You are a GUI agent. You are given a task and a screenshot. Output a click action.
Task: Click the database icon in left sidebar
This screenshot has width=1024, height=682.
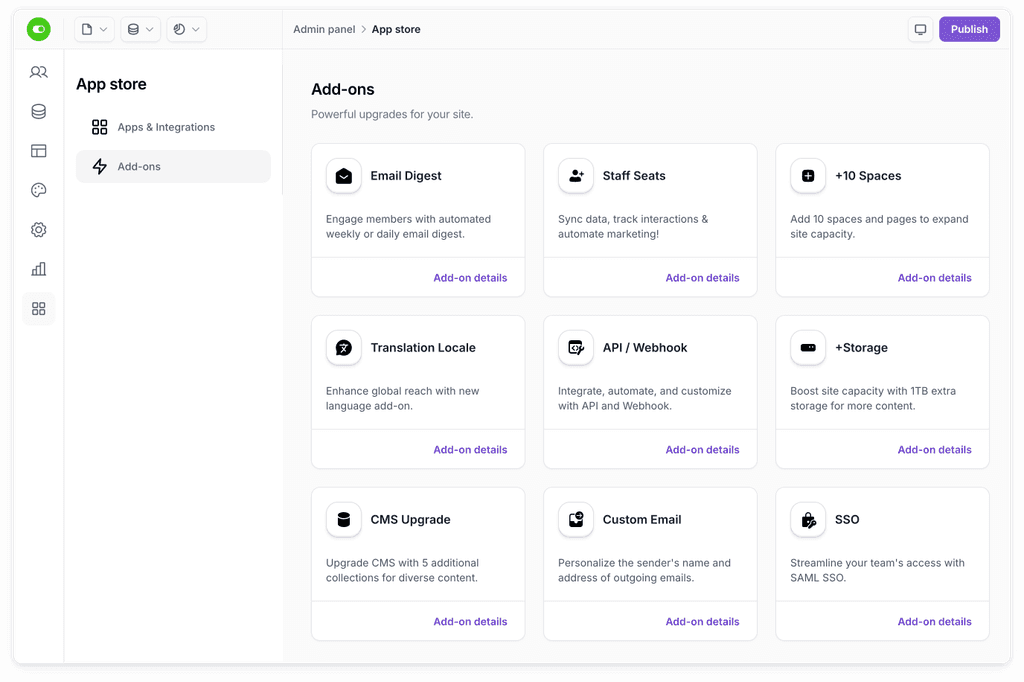pyautogui.click(x=38, y=112)
